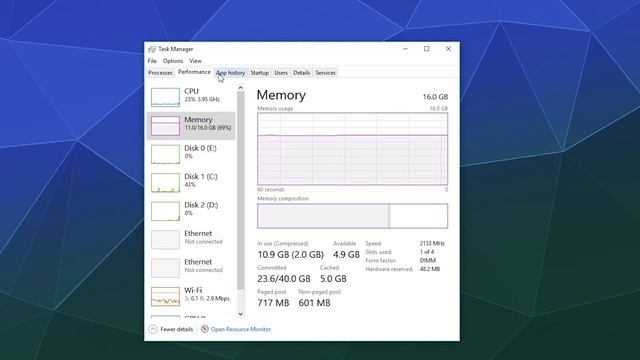Select the Disk 2 (D:) graph thumbnail
Screen dimensions: 640x360
165,211
